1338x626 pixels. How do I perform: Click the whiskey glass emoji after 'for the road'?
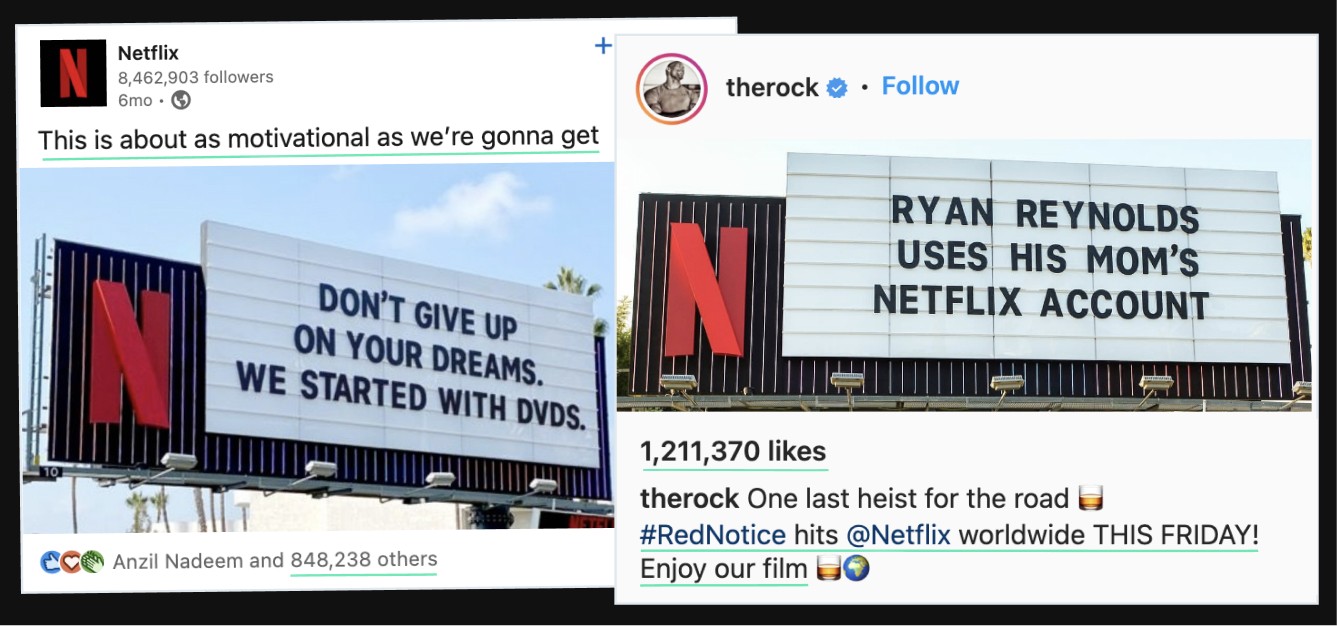[1090, 498]
